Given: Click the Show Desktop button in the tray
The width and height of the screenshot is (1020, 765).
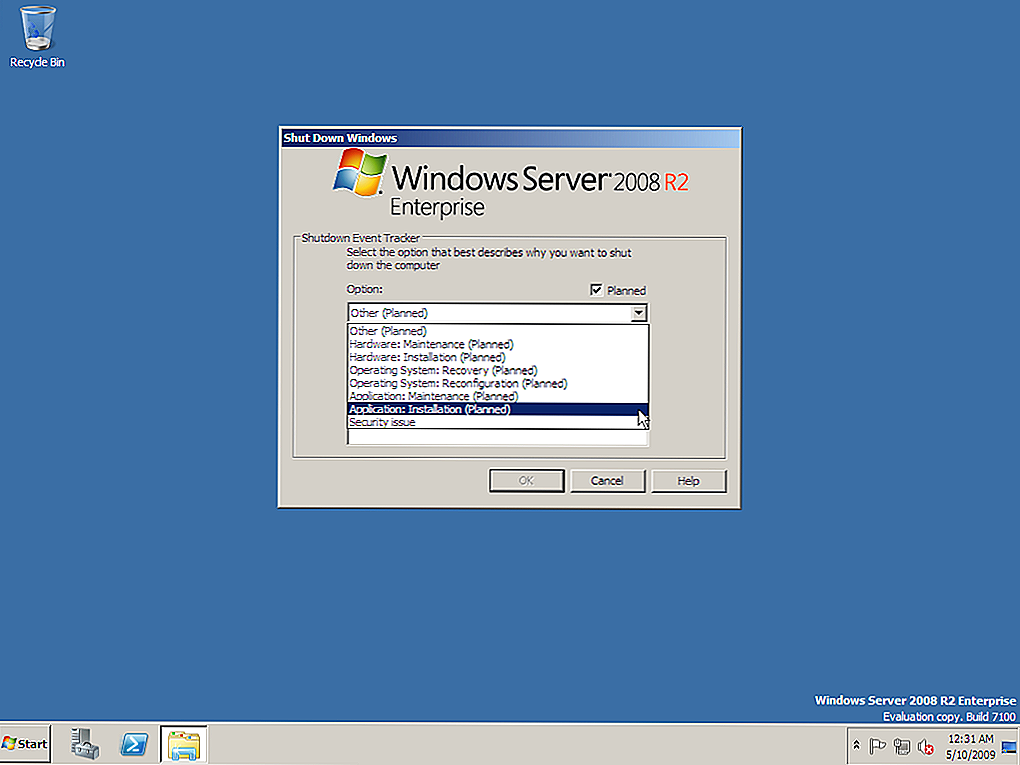Looking at the screenshot, I should click(1010, 745).
